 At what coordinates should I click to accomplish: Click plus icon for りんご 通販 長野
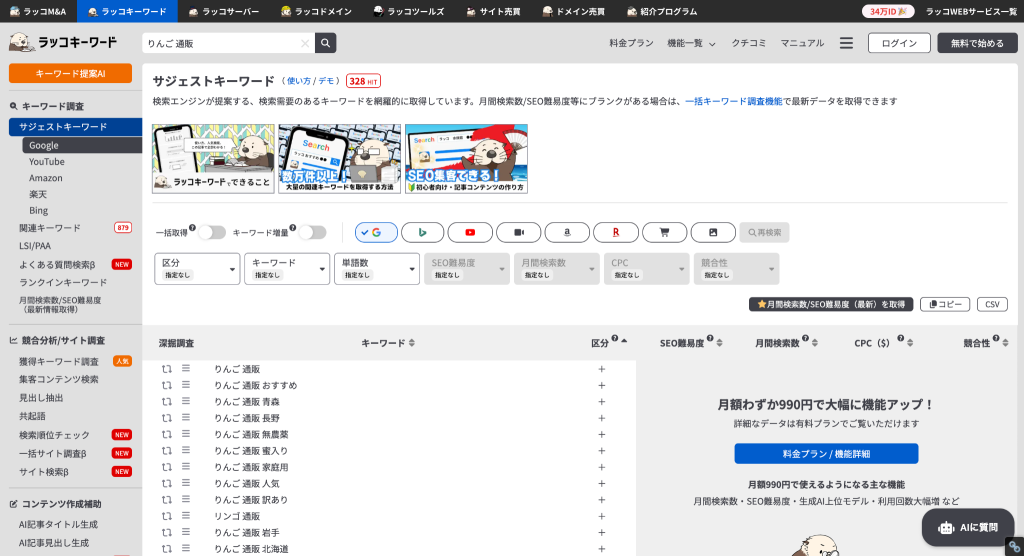pyautogui.click(x=601, y=418)
